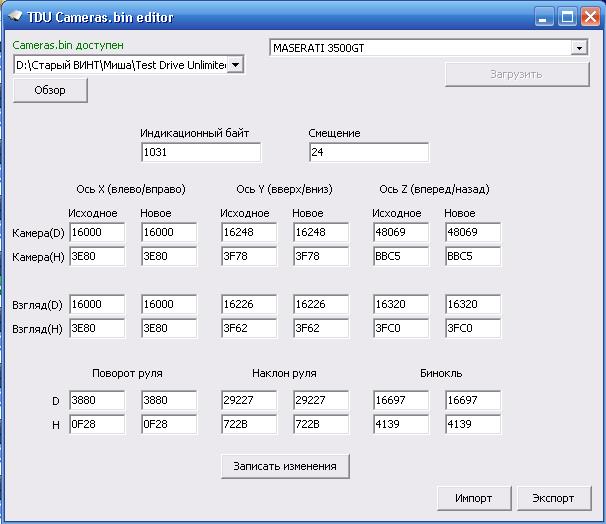Click the new Камера(D) Z axis field

472,232
